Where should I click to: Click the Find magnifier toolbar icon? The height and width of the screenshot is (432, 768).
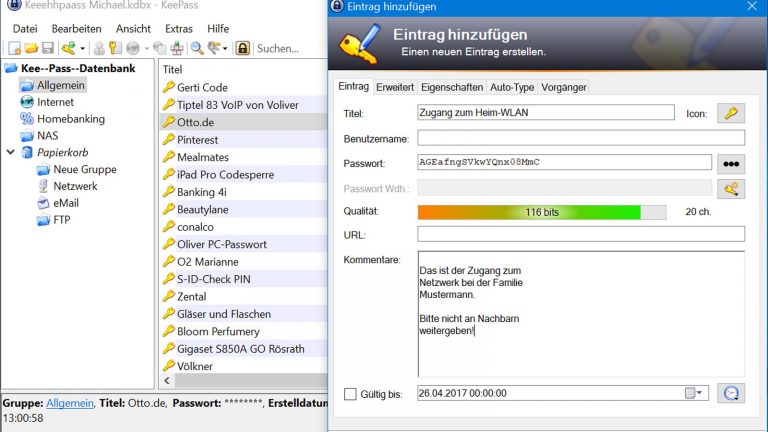pyautogui.click(x=197, y=48)
